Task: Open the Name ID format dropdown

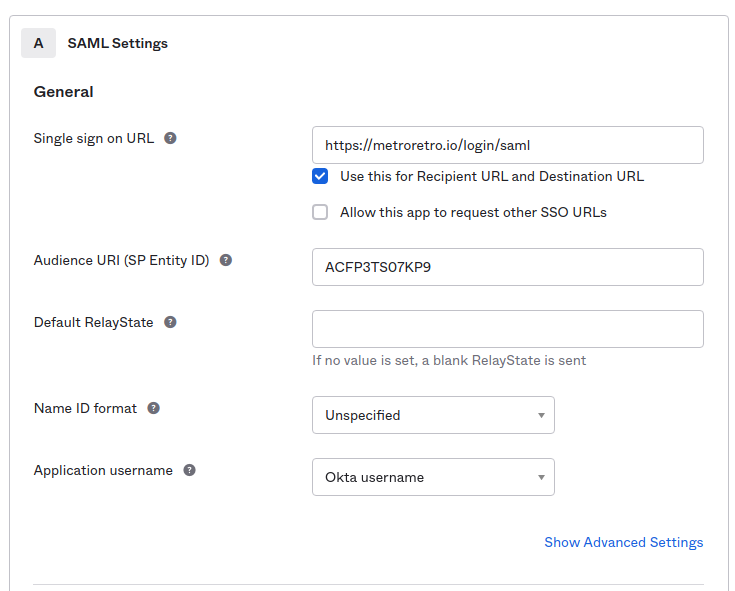Action: click(x=433, y=415)
